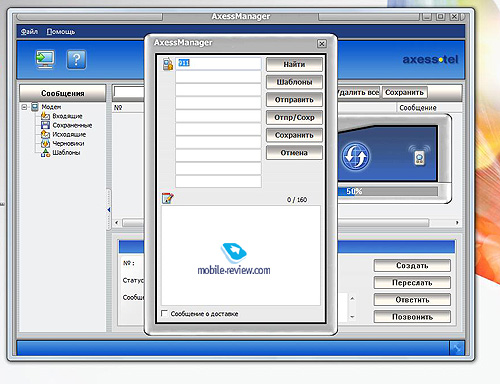Select Входящие in the message tree

pyautogui.click(x=67, y=116)
